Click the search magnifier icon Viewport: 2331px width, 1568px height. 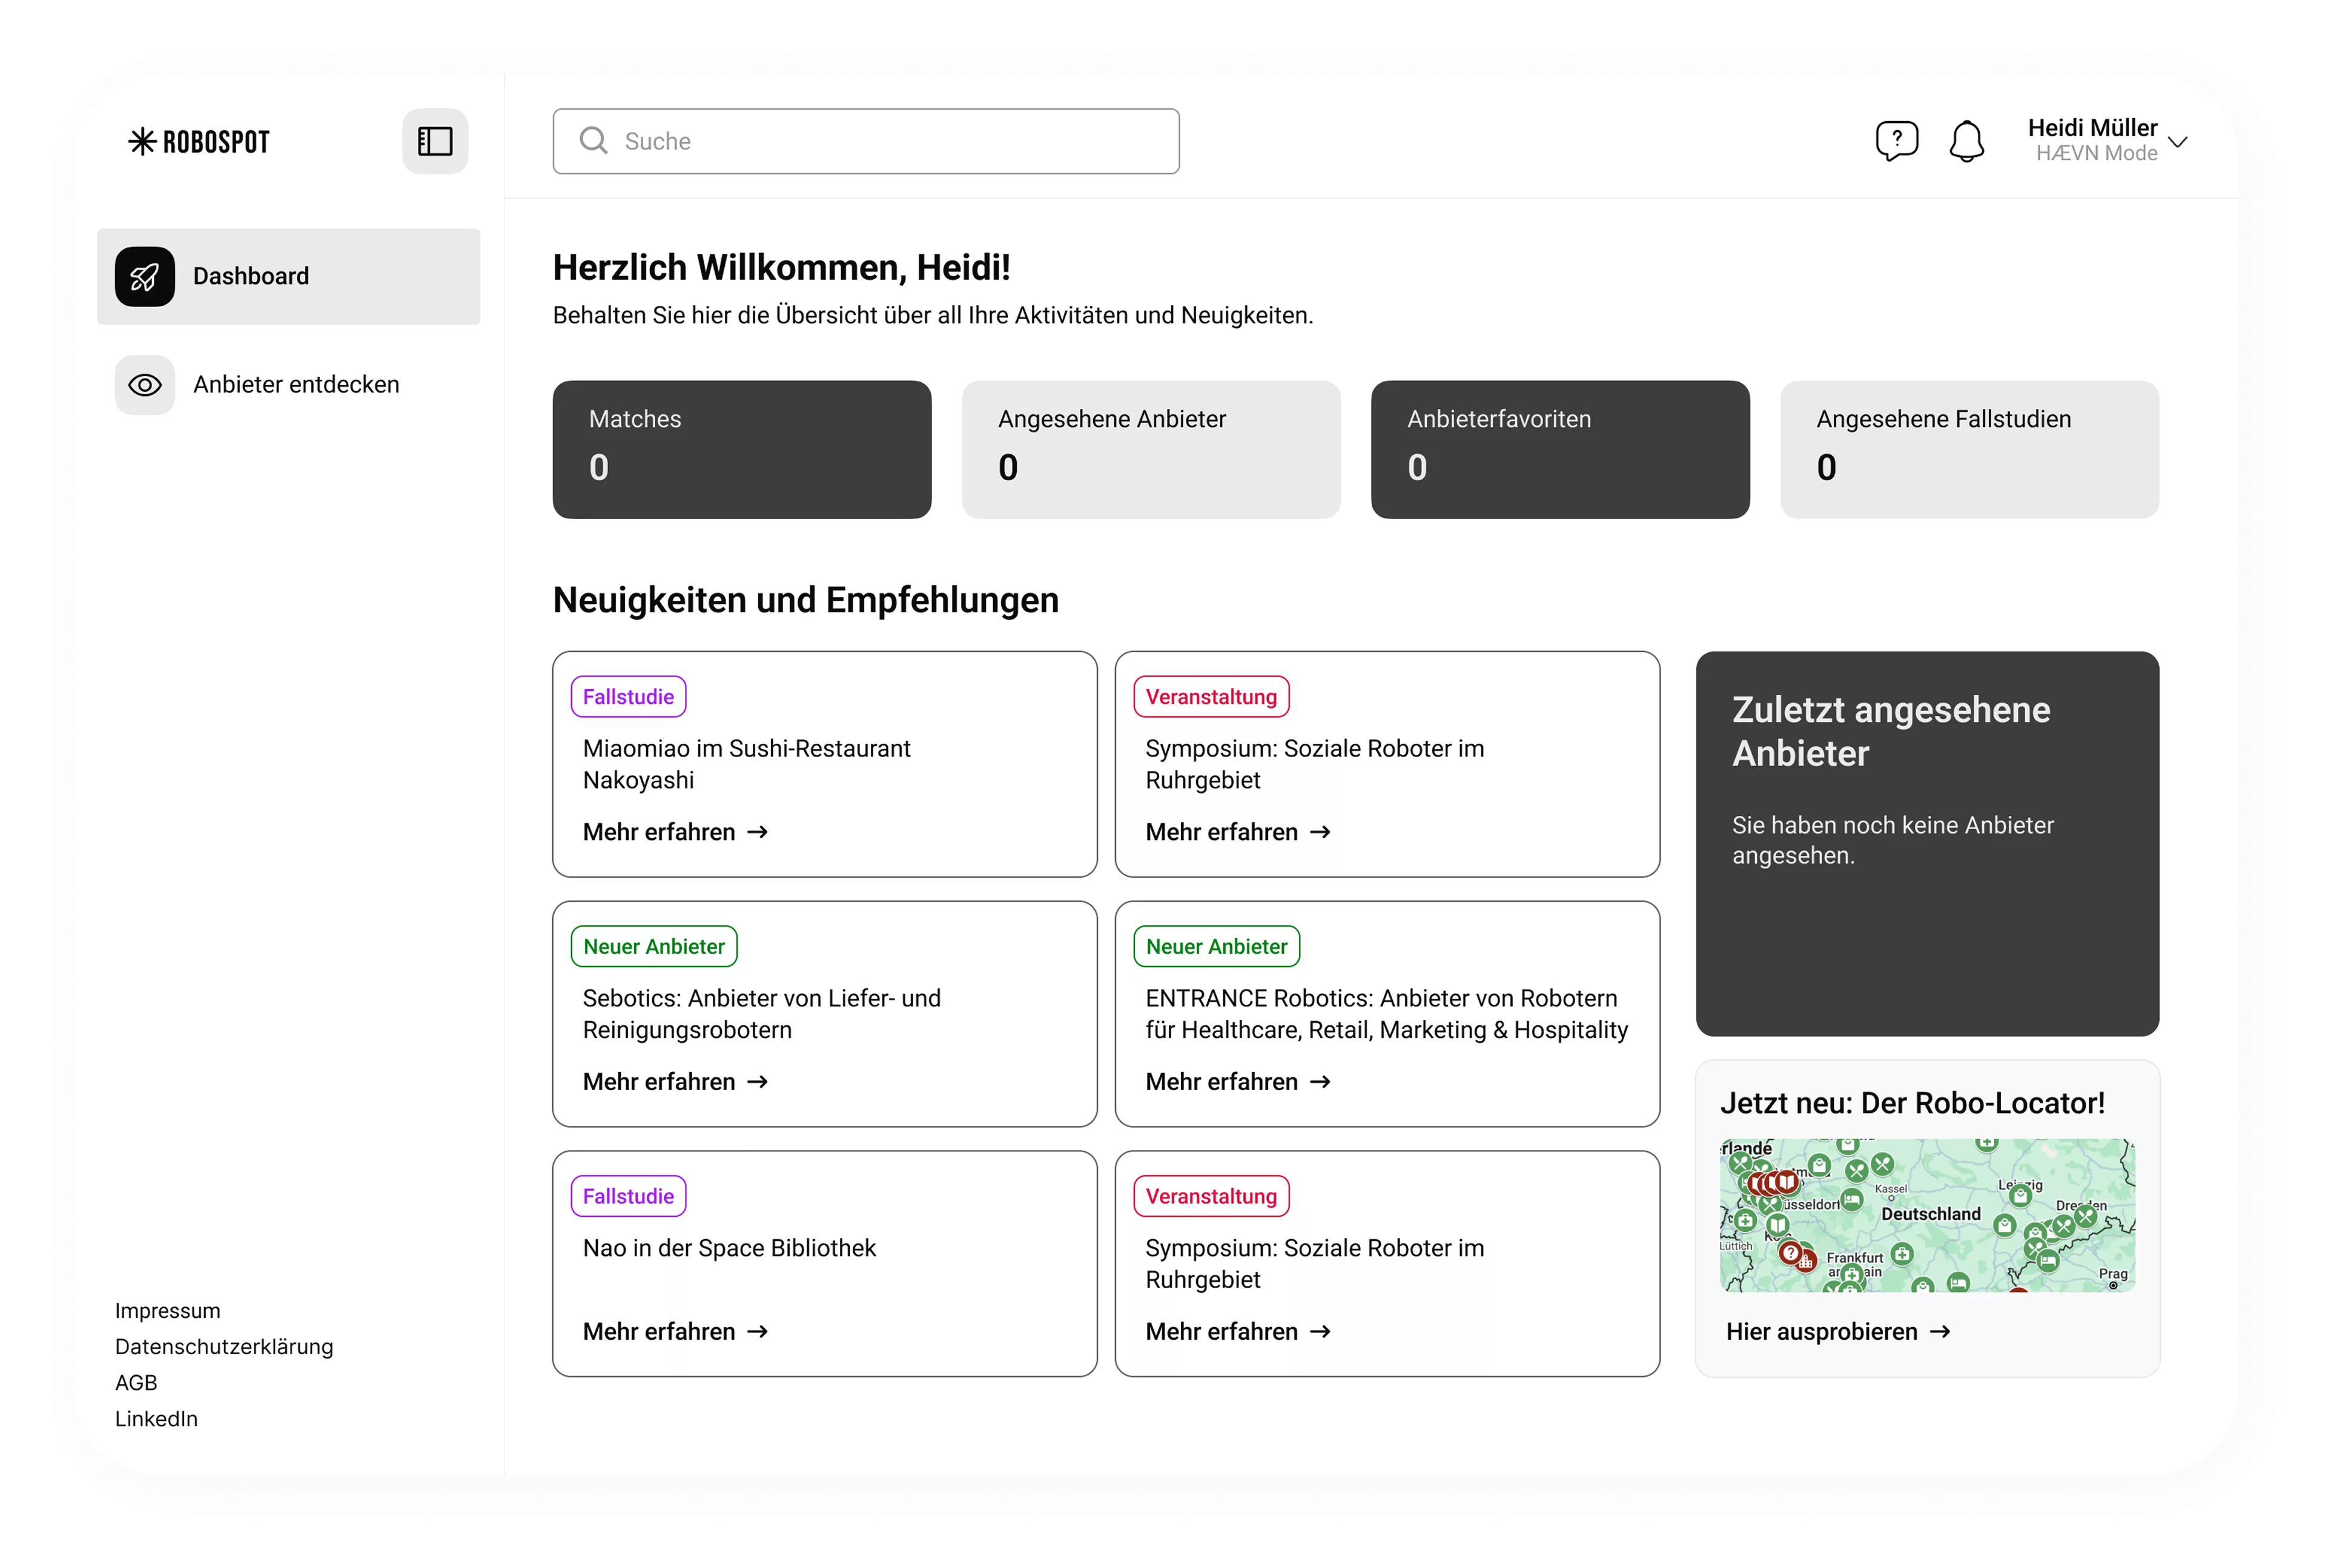click(x=593, y=141)
